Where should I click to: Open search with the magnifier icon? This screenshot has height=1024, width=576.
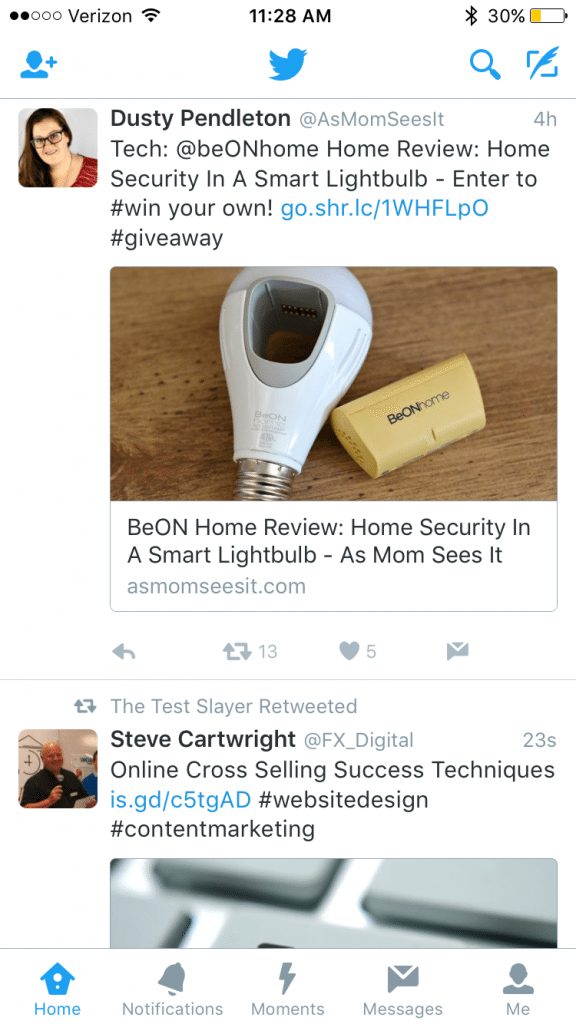[485, 64]
